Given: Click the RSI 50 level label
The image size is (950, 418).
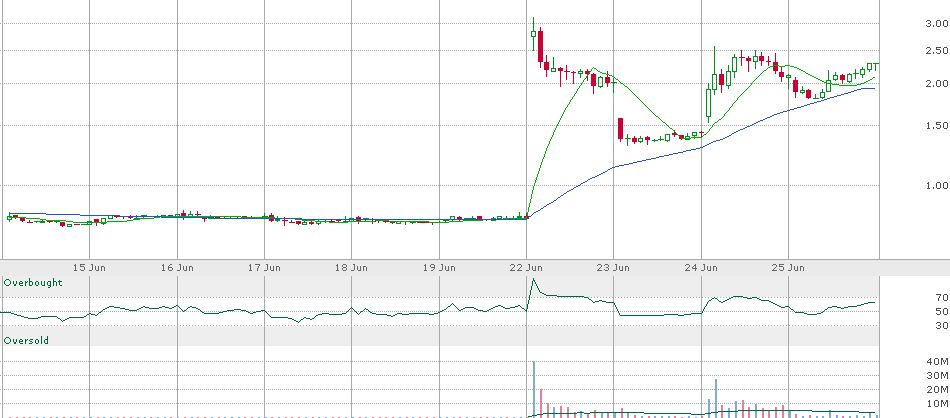Looking at the screenshot, I should (942, 311).
